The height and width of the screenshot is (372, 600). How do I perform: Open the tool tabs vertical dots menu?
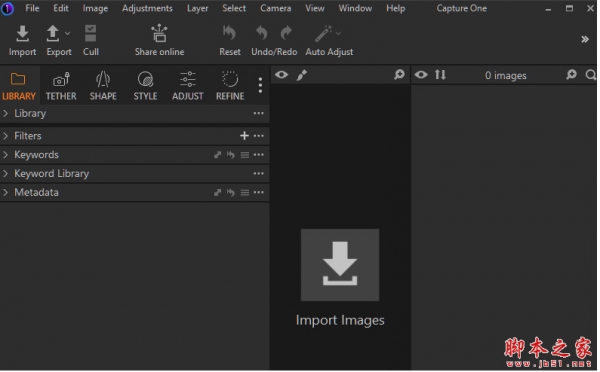pos(260,85)
